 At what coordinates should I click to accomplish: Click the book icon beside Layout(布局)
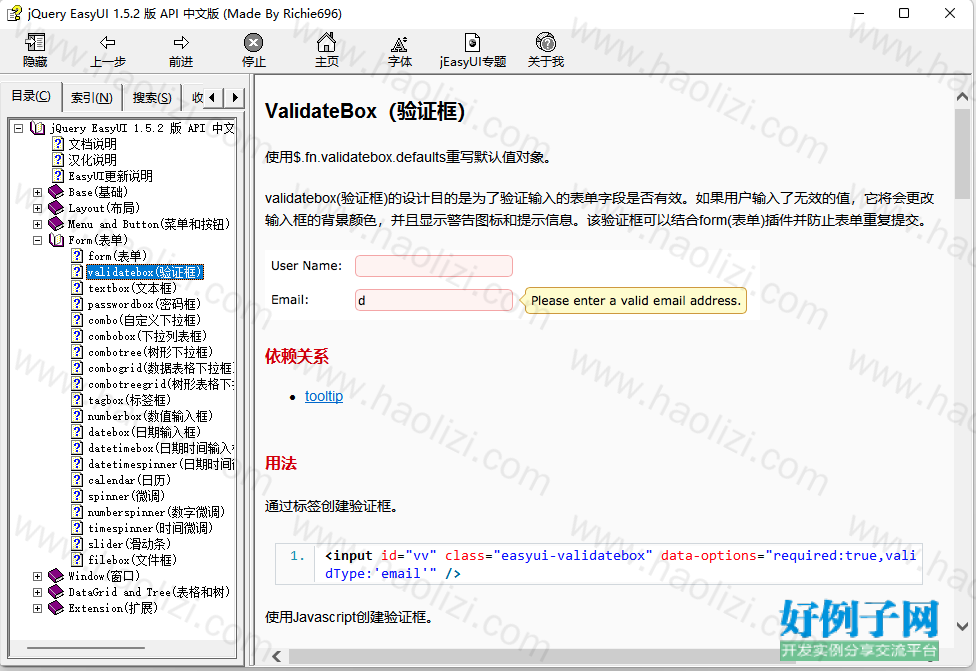point(56,208)
